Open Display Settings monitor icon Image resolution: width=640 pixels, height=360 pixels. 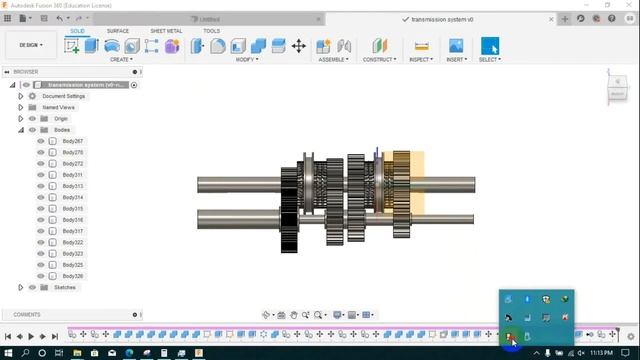coord(337,315)
